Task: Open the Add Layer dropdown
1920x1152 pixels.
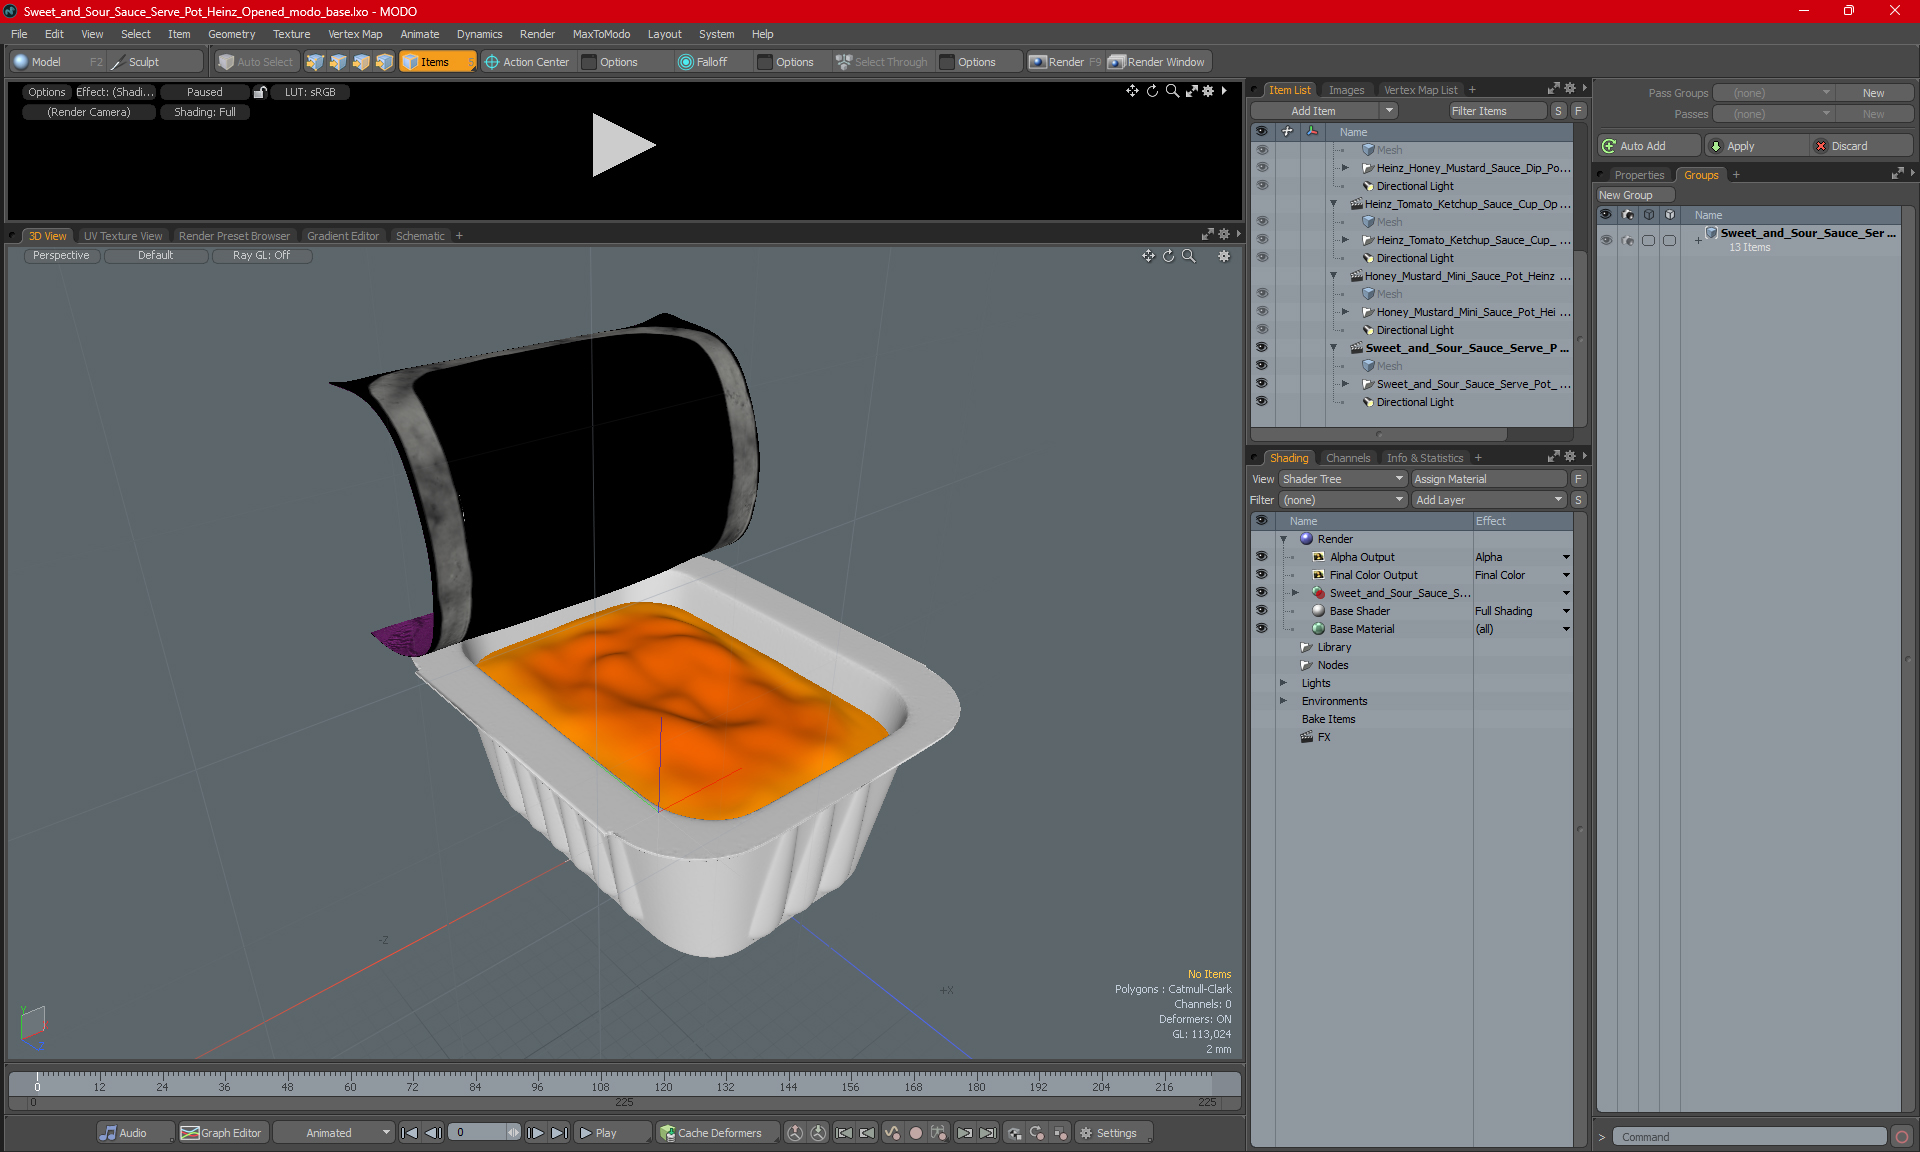Action: coord(1488,500)
